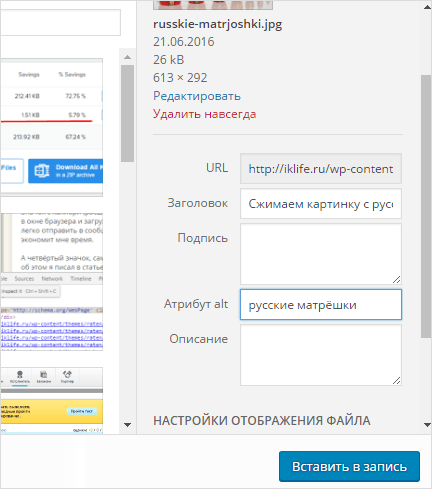Image resolution: width=432 pixels, height=489 pixels.
Task: Click the URL field
Action: click(x=321, y=169)
